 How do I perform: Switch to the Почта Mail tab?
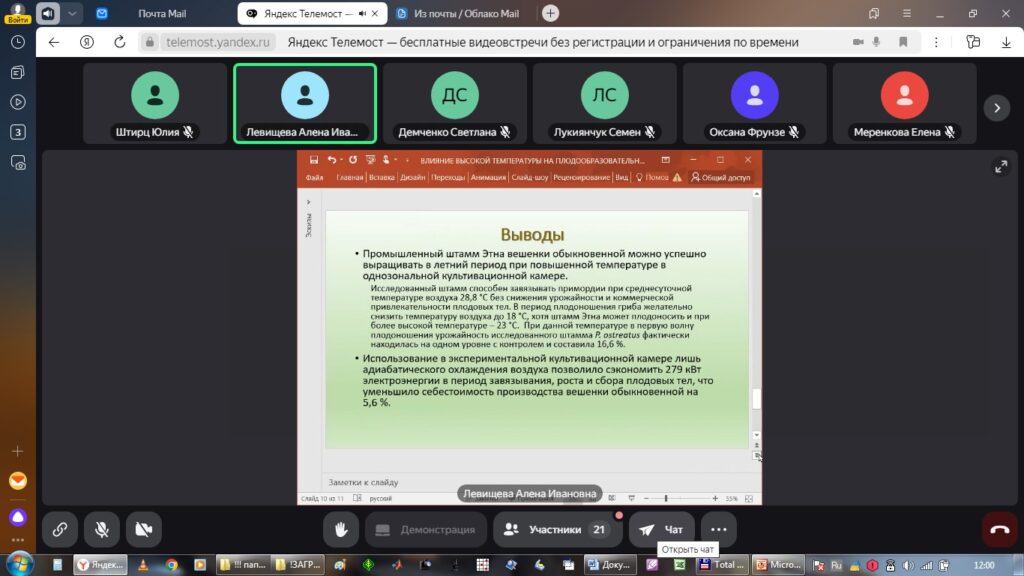click(x=160, y=13)
